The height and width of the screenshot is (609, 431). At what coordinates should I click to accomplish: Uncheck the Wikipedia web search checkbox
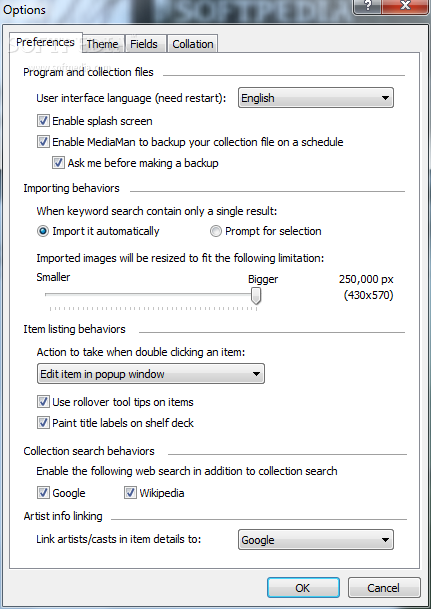(130, 492)
